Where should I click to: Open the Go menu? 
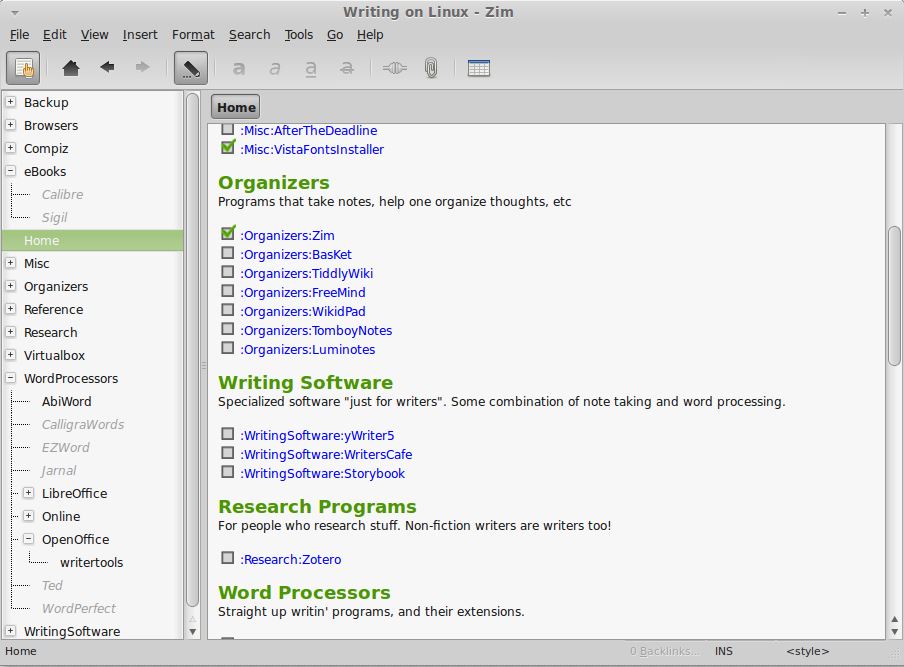pos(335,35)
